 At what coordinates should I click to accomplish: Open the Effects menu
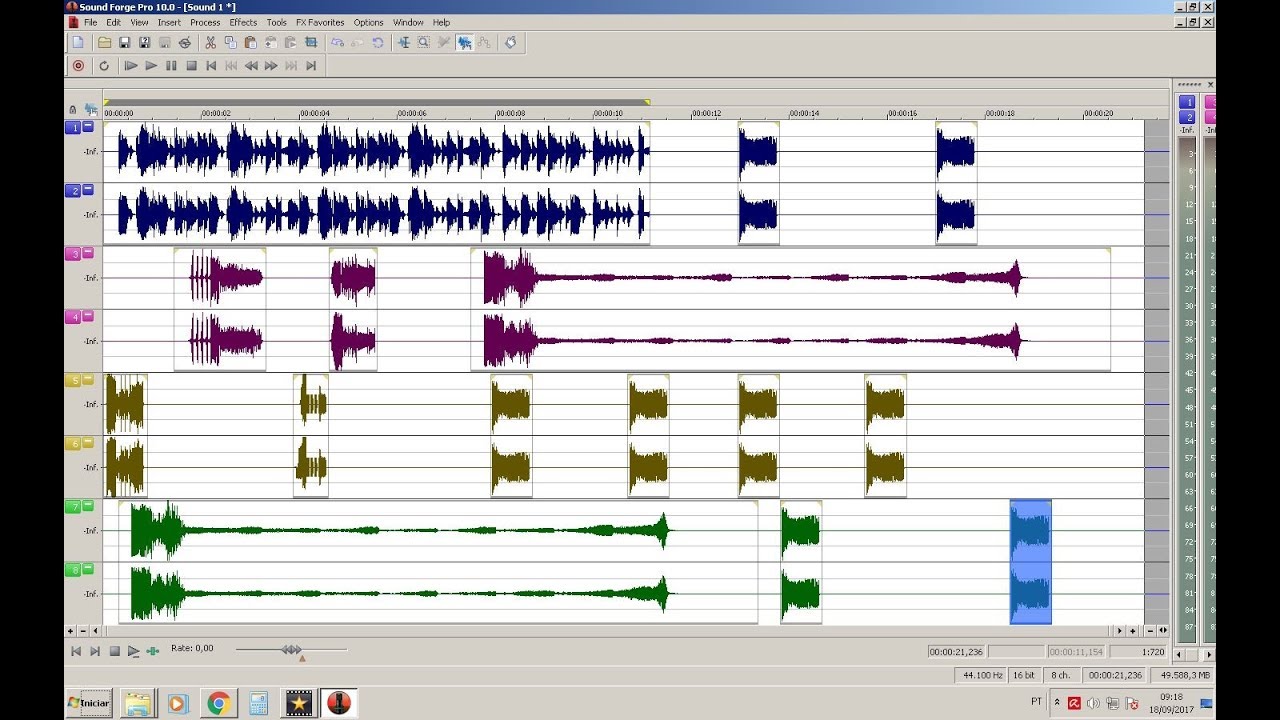(243, 22)
